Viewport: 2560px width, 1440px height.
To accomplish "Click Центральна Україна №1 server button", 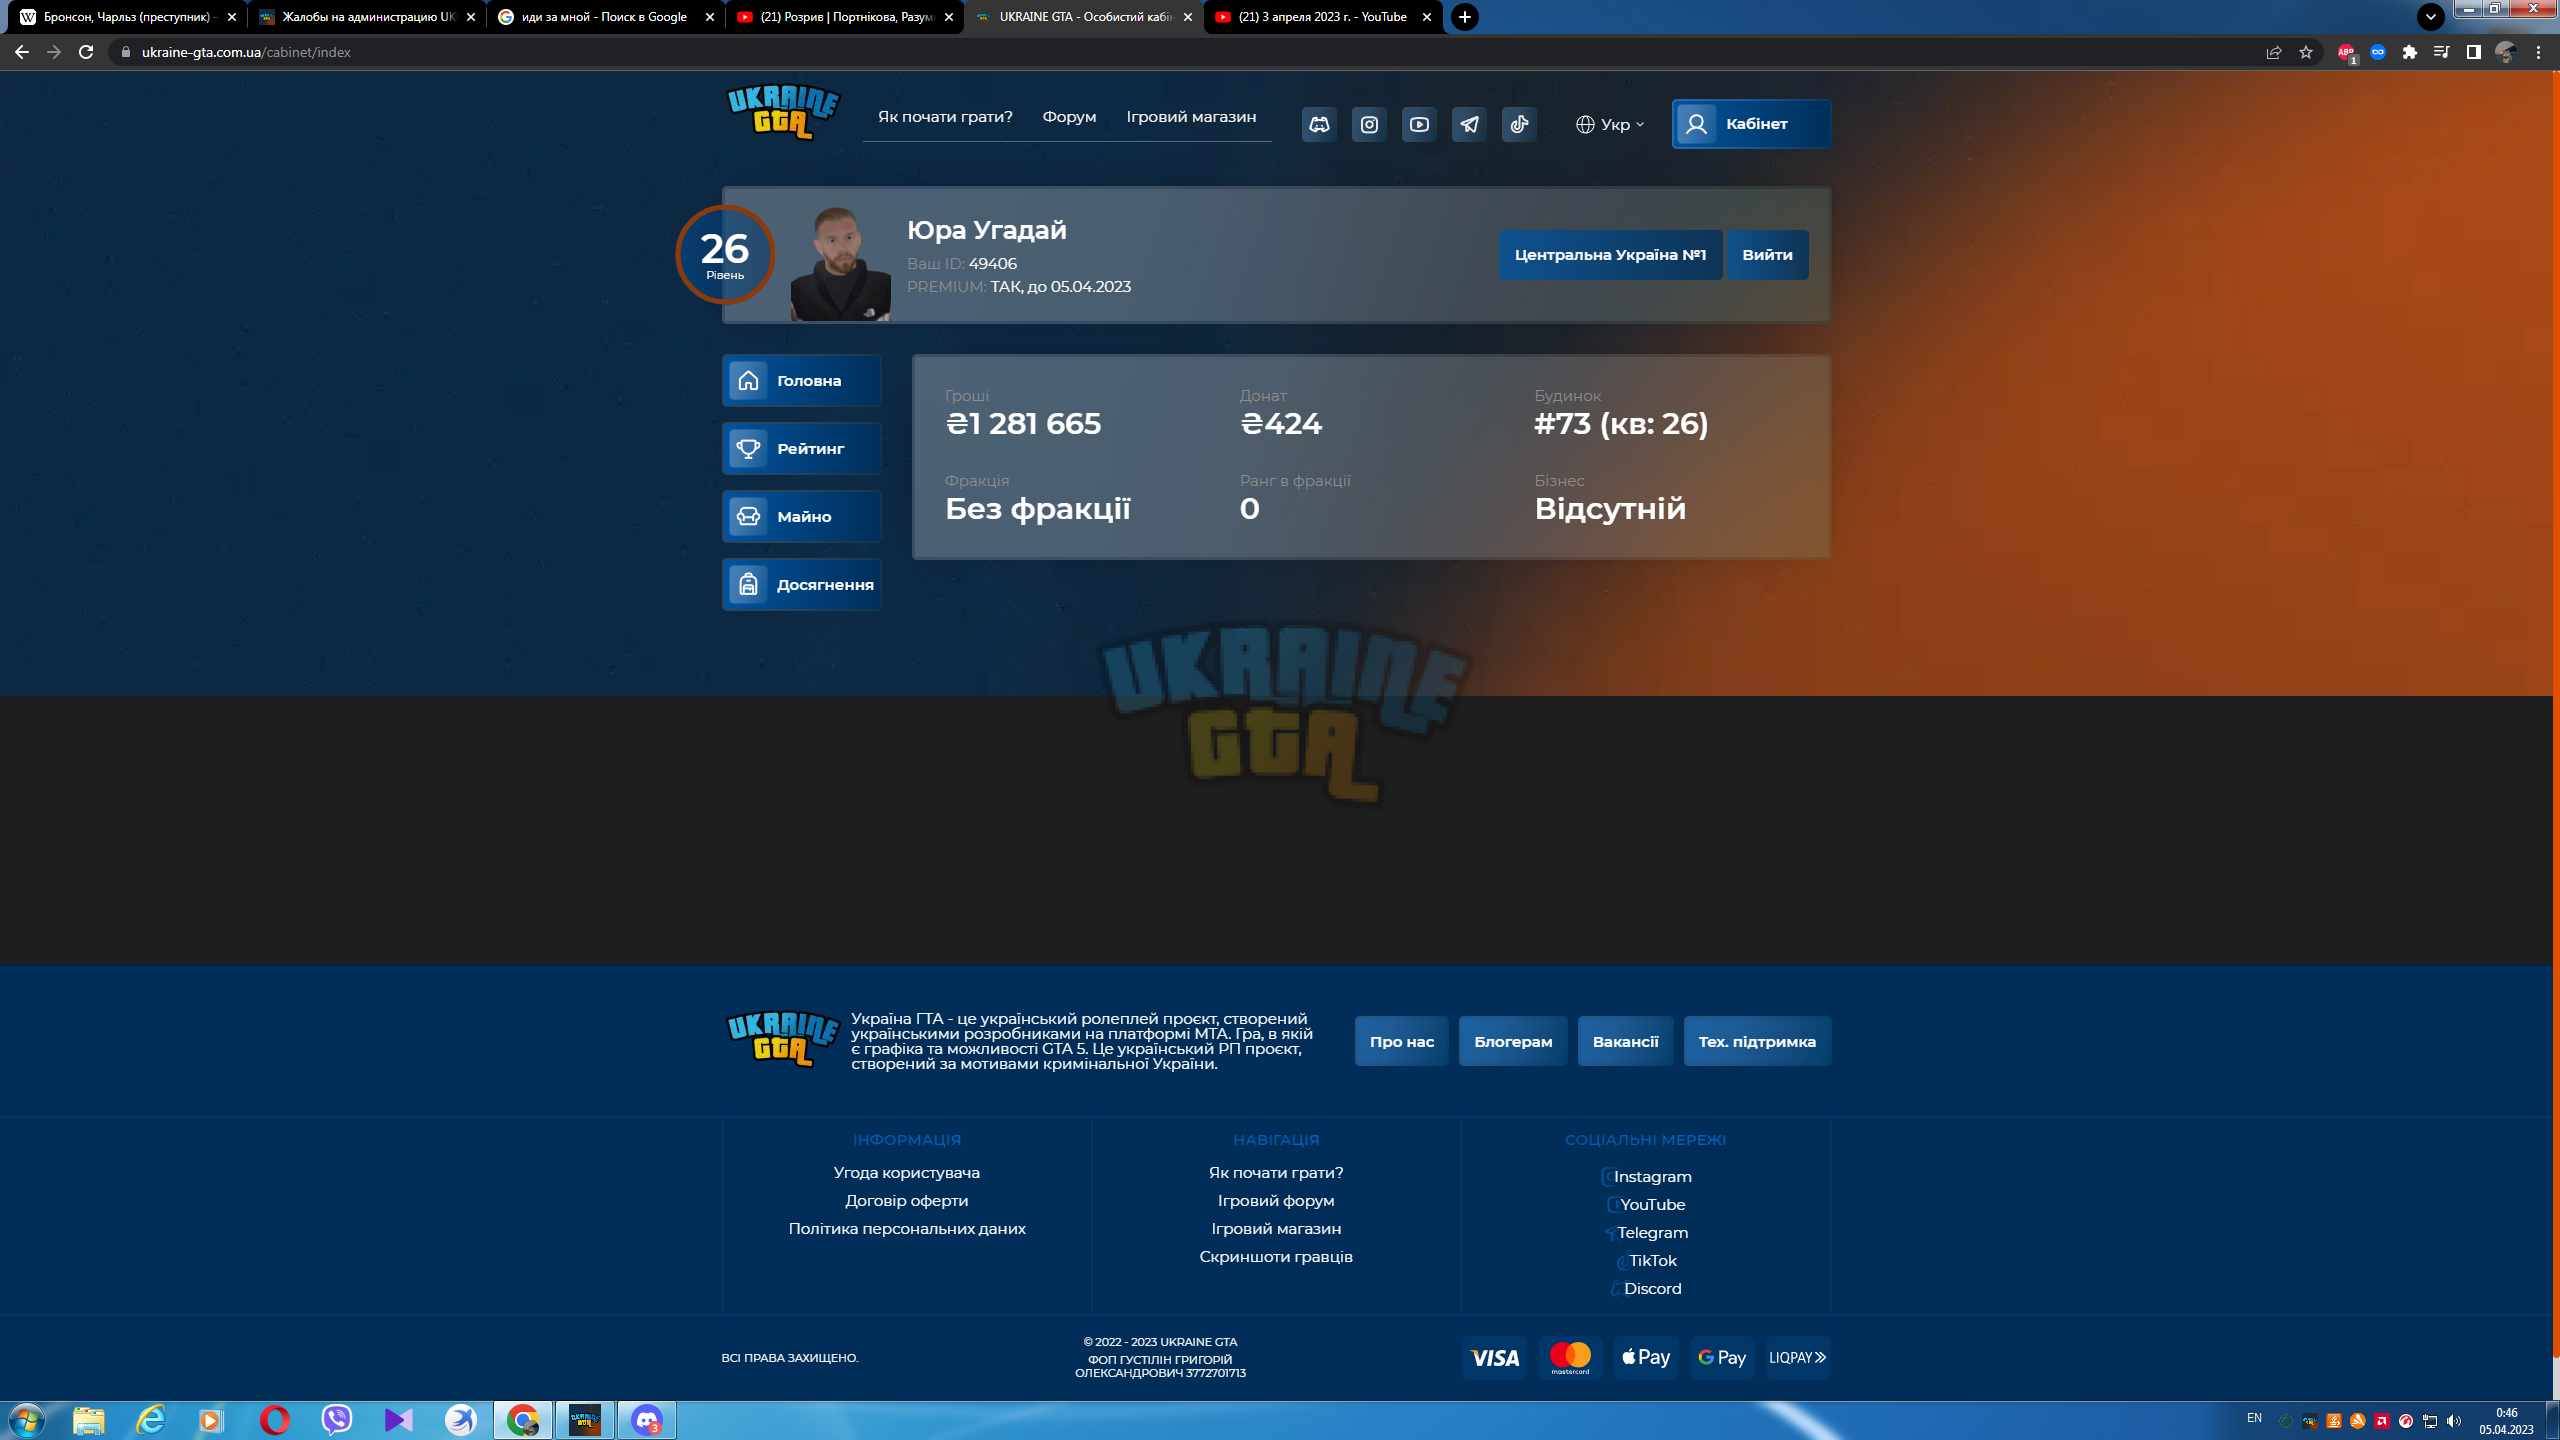I will [x=1610, y=255].
